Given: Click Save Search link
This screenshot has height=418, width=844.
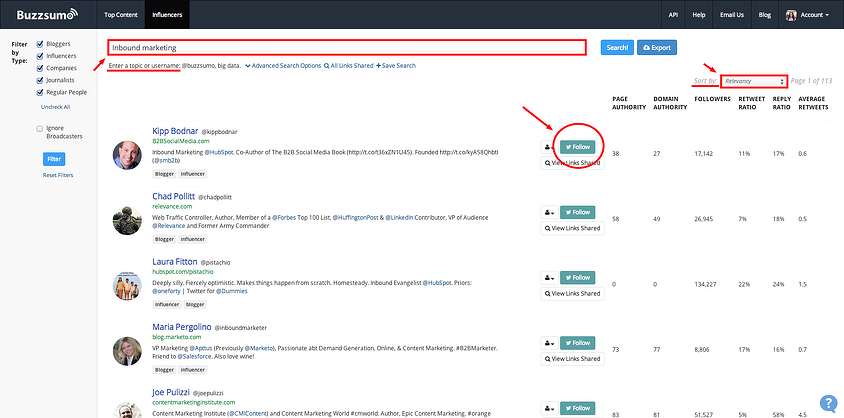Looking at the screenshot, I should [x=396, y=66].
